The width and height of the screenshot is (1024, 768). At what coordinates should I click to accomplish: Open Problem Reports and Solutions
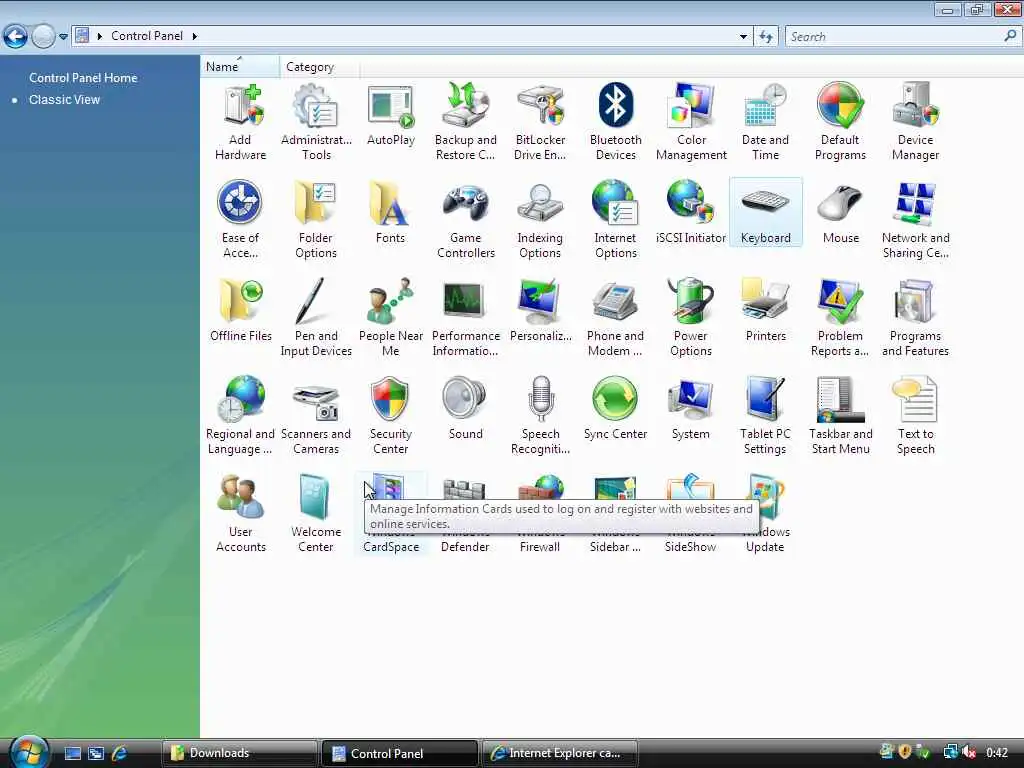click(840, 318)
